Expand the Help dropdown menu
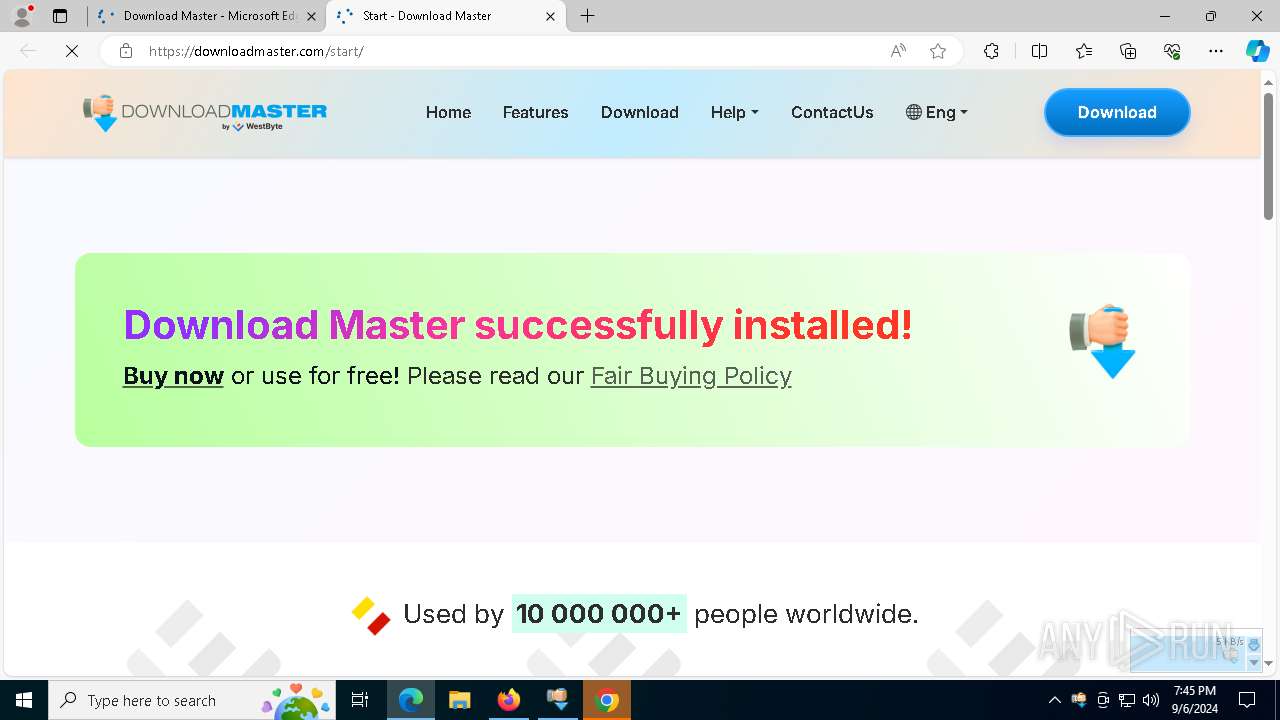This screenshot has width=1280, height=720. point(735,112)
